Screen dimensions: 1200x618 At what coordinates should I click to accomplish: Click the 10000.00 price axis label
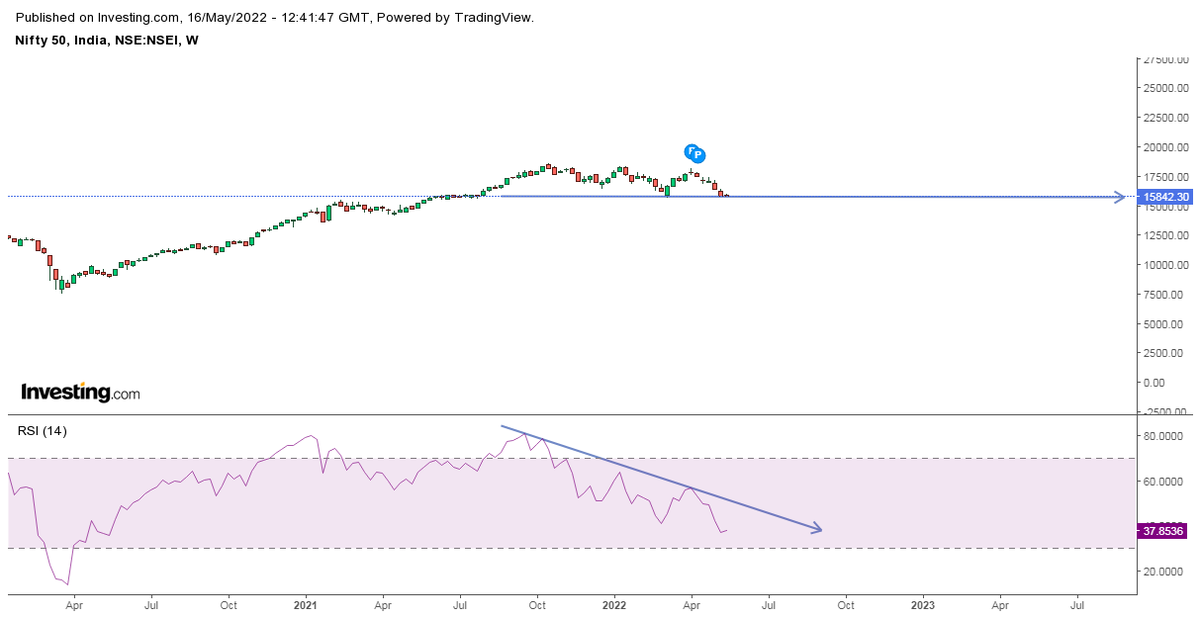click(1167, 265)
